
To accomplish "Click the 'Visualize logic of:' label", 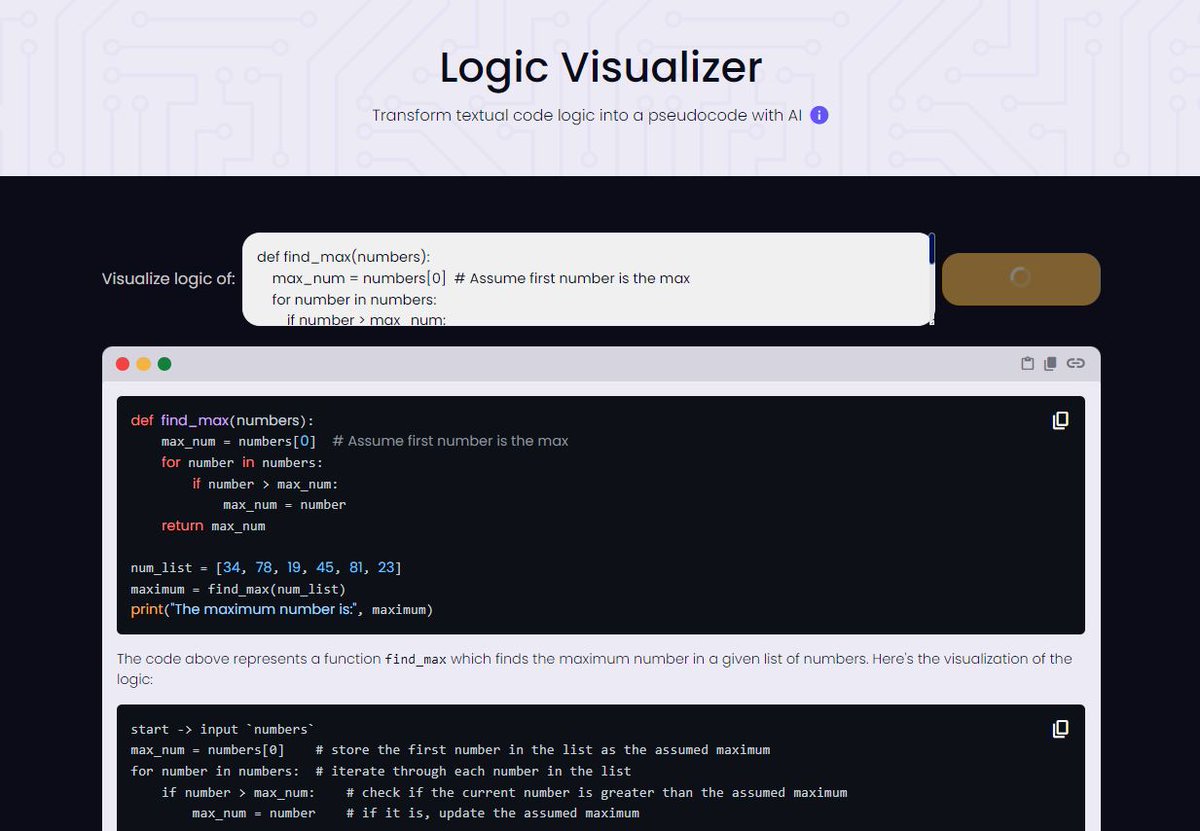I will (167, 279).
